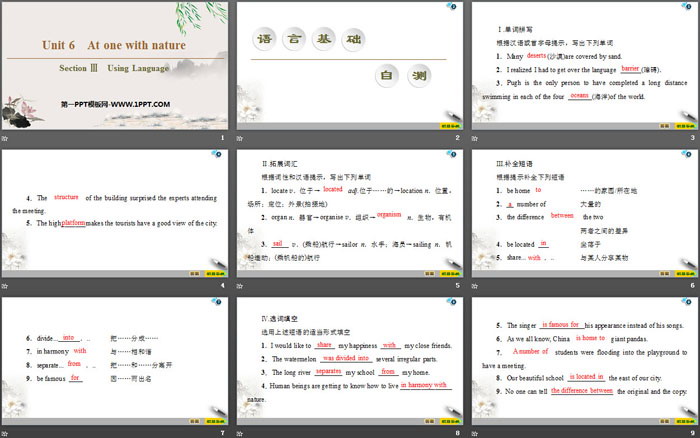Click slide number 2 label
The height and width of the screenshot is (438, 700).
click(x=457, y=138)
